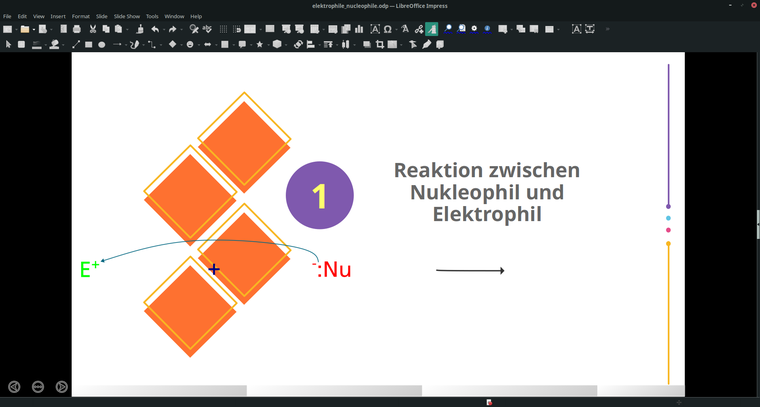
Task: Pick the Fill Color bucket swatch
Action: coord(54,45)
